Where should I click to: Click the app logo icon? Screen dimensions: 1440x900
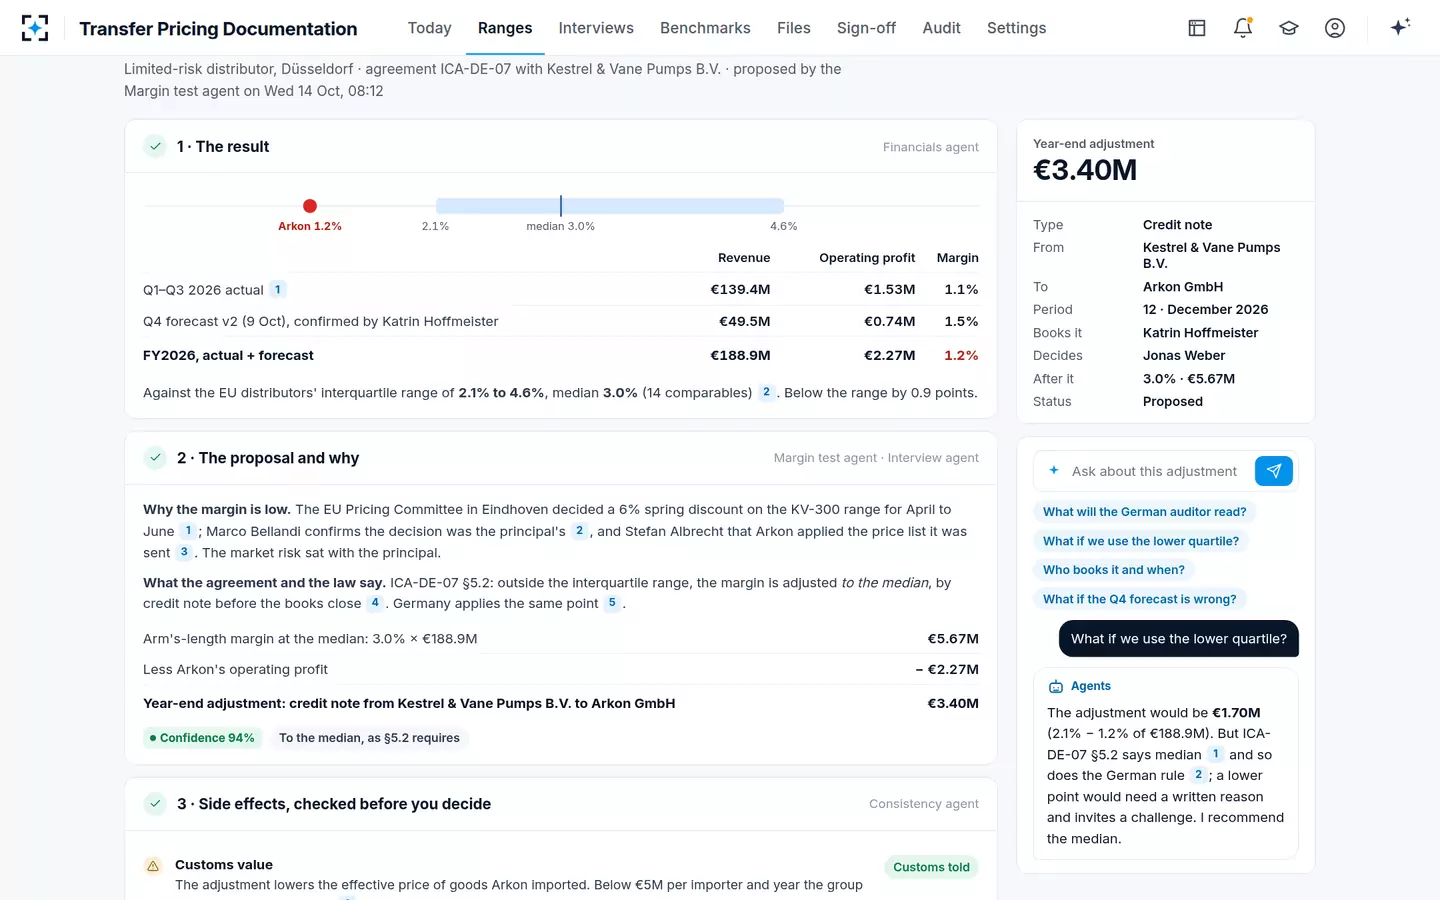pos(35,28)
